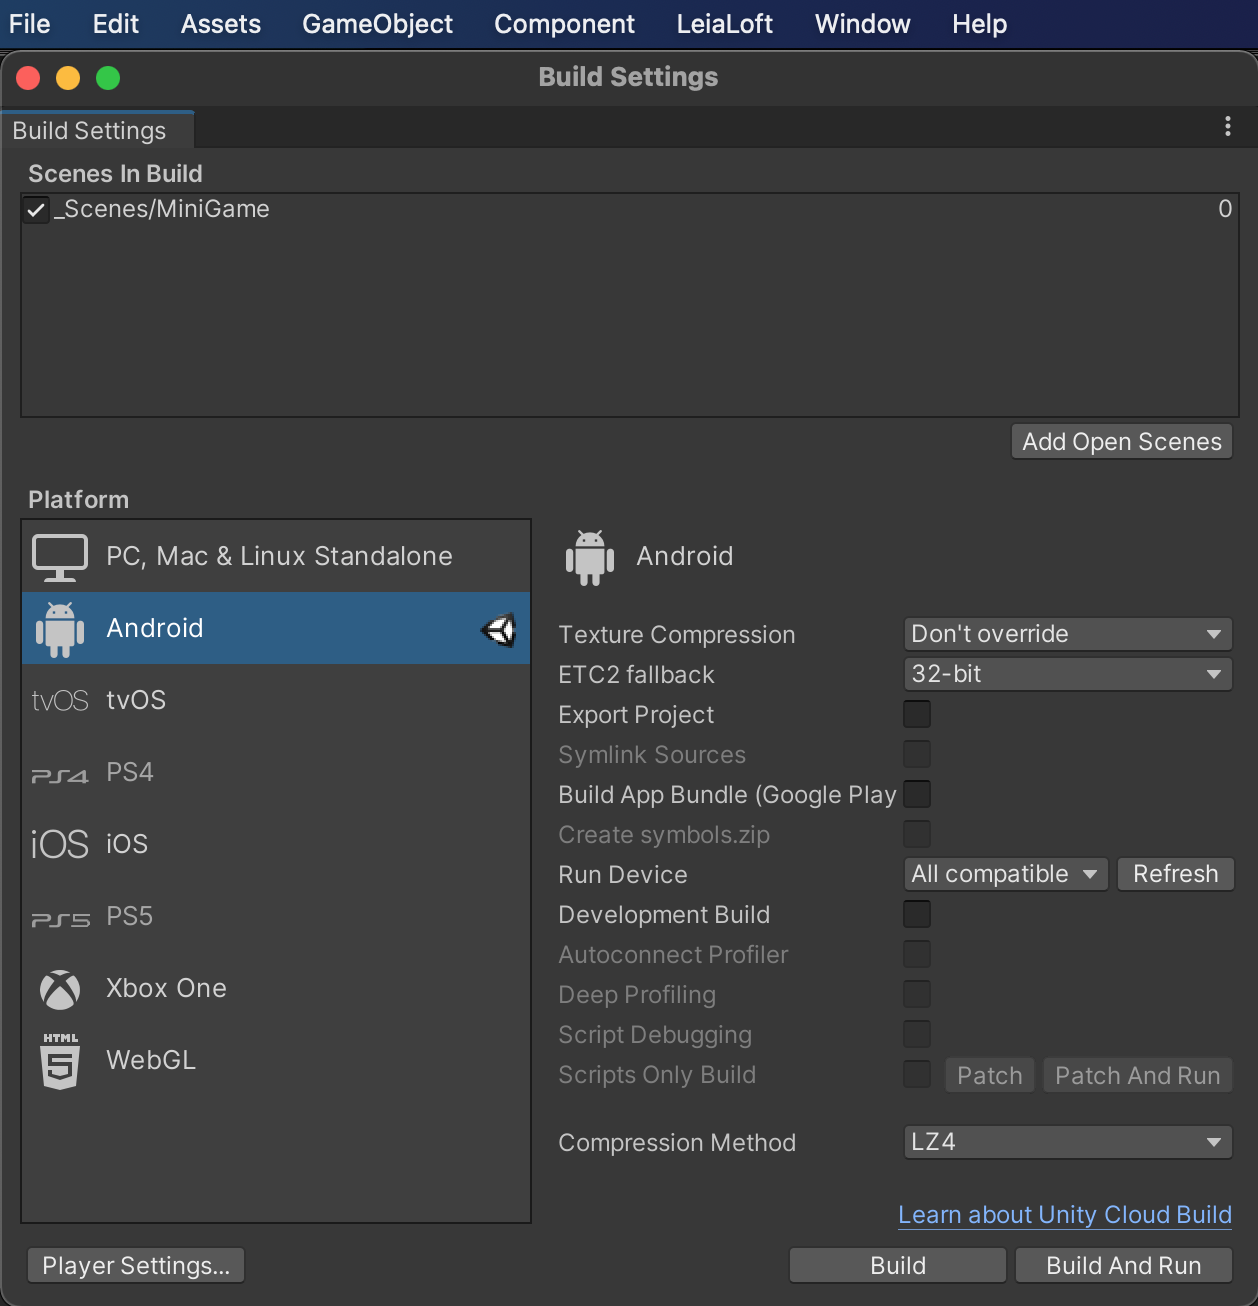Click the yellow minimize window button
This screenshot has height=1306, width=1258.
pyautogui.click(x=68, y=78)
